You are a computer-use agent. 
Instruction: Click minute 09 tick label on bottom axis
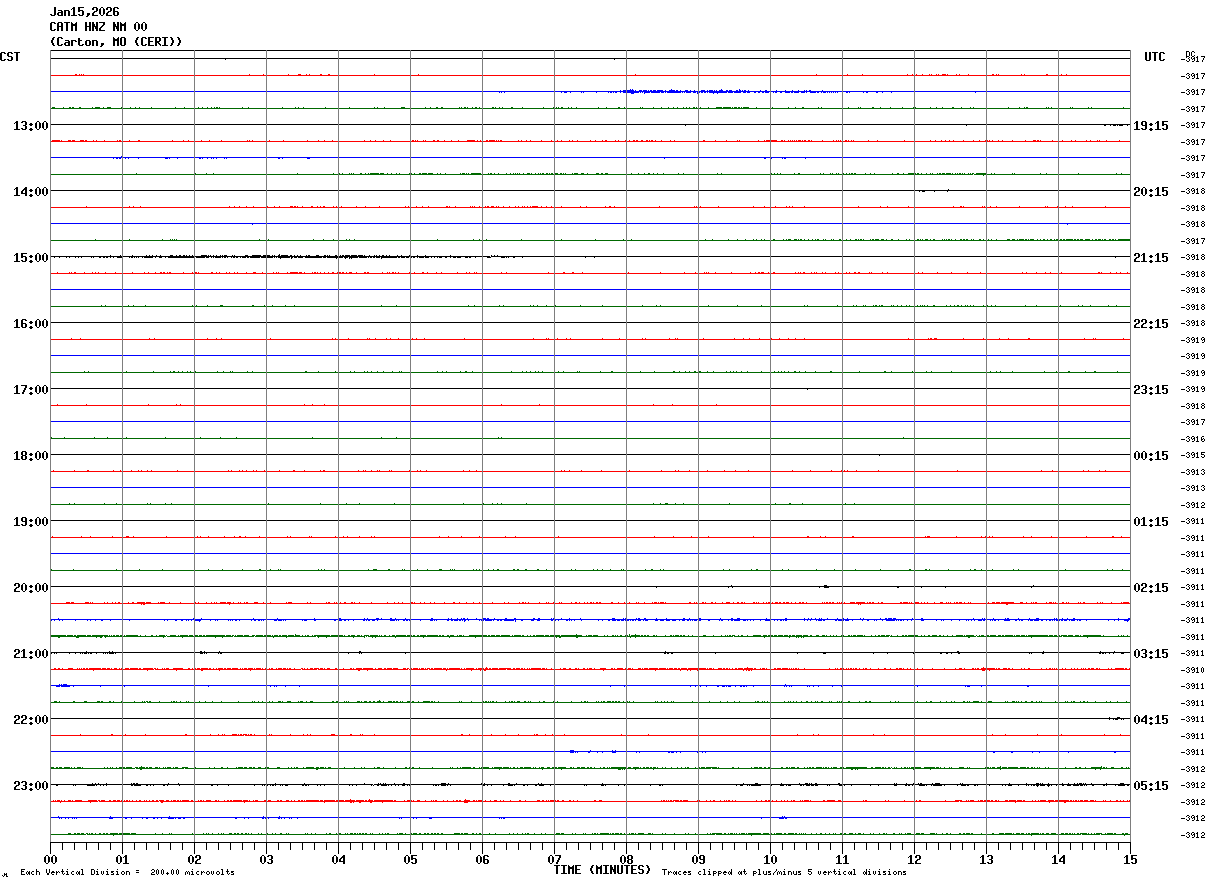(x=698, y=859)
